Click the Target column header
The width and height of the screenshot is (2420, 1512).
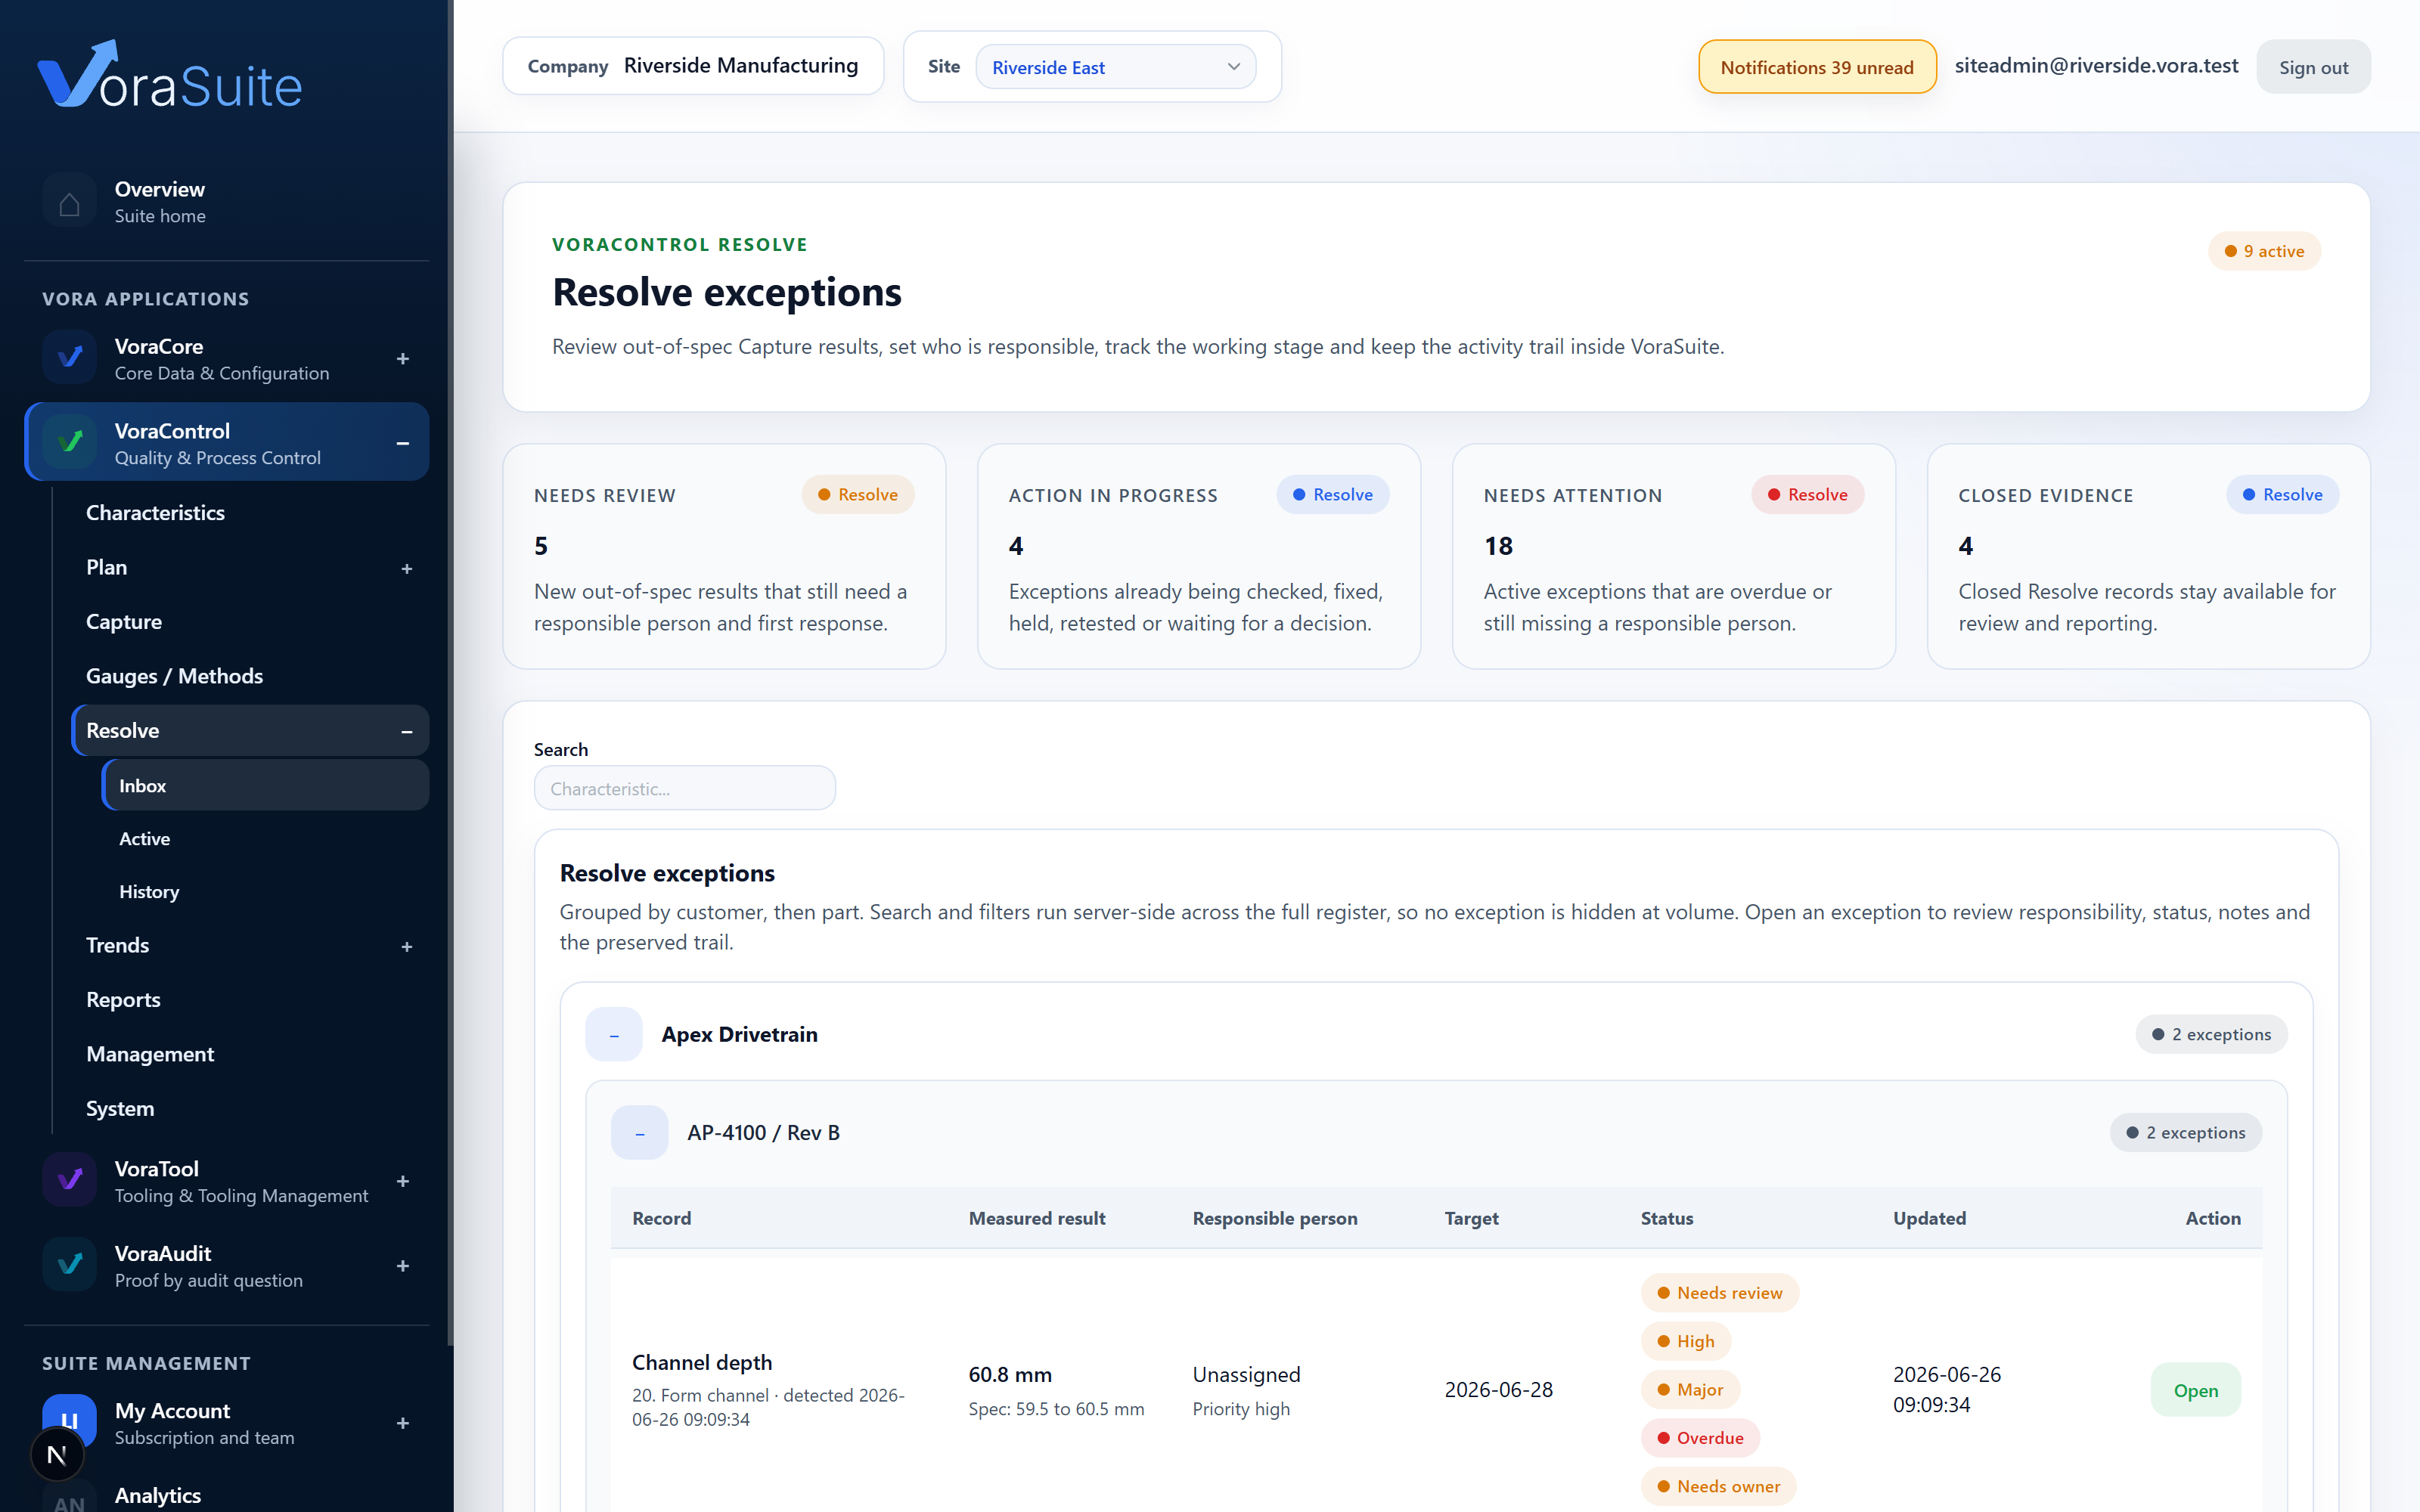pyautogui.click(x=1471, y=1218)
